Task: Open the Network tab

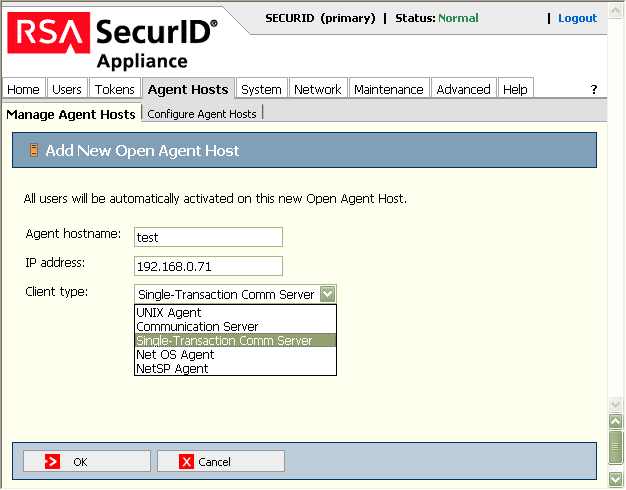Action: [x=318, y=89]
